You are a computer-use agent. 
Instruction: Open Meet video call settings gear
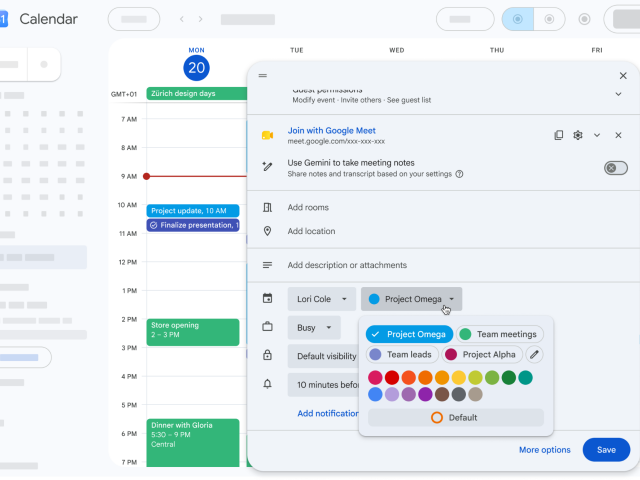pyautogui.click(x=578, y=135)
